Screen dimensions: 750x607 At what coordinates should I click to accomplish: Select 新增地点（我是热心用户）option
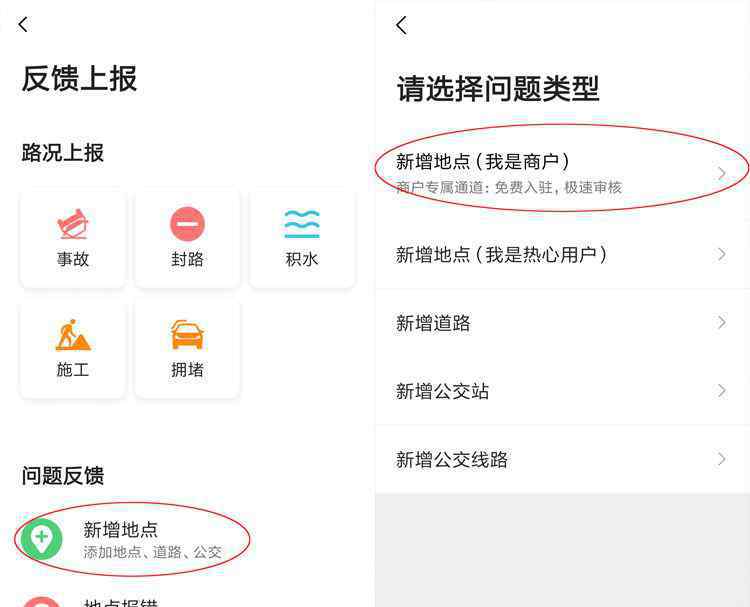pyautogui.click(x=562, y=254)
